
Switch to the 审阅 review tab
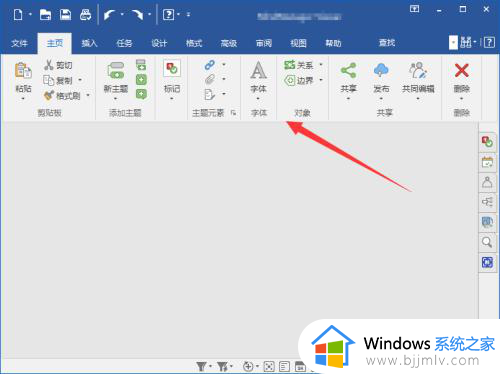click(x=264, y=43)
